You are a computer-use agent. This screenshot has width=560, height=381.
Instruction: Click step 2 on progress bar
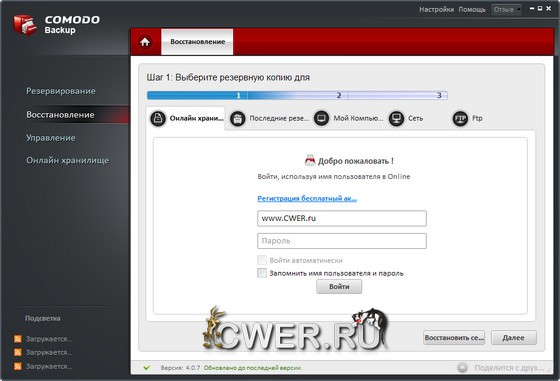pos(339,95)
